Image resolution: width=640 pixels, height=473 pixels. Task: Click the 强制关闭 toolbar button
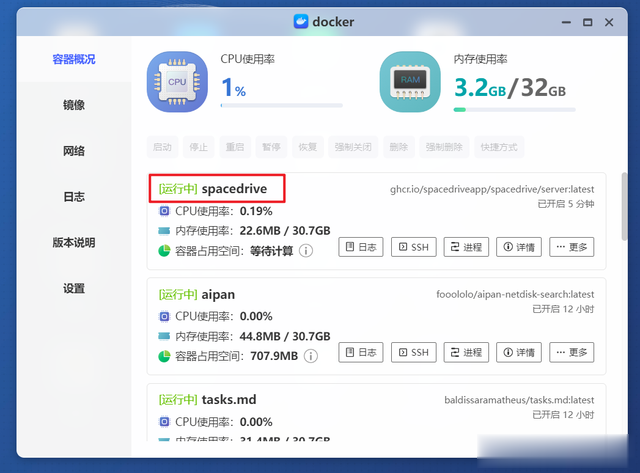tap(353, 147)
